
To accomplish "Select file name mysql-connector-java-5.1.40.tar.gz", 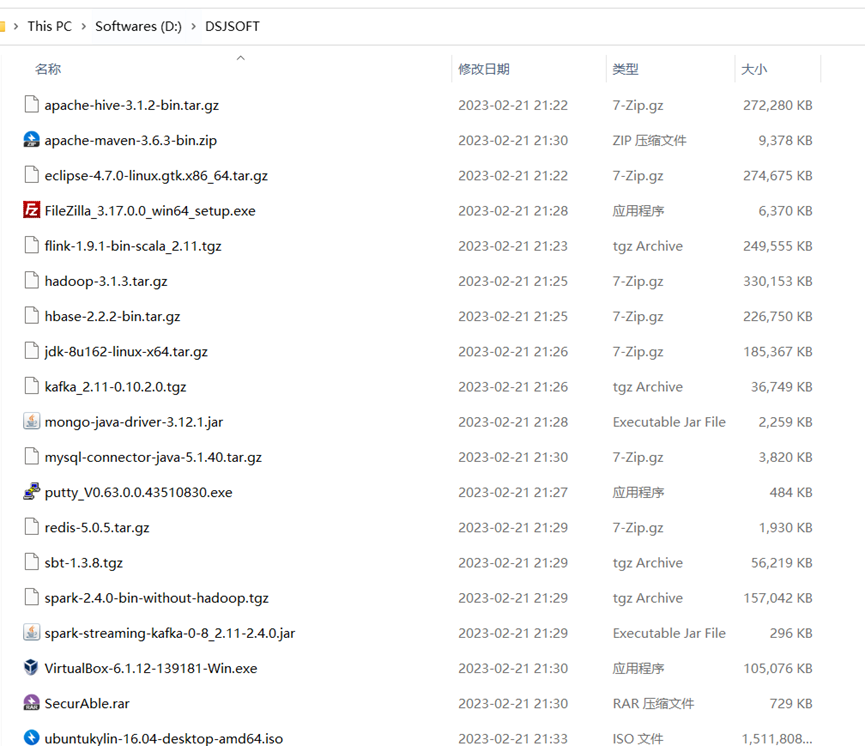I will point(153,457).
